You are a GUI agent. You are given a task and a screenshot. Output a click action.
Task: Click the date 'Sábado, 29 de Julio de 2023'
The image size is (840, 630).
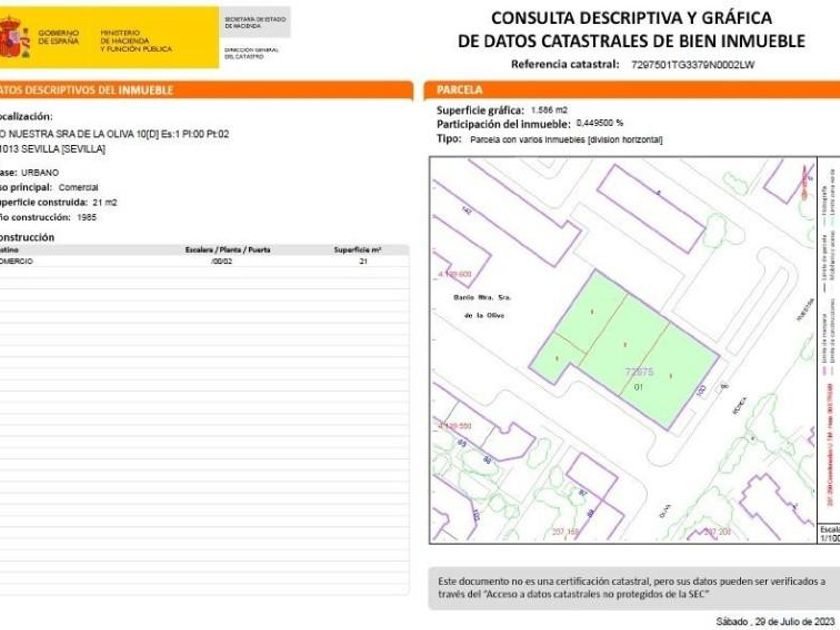[775, 621]
